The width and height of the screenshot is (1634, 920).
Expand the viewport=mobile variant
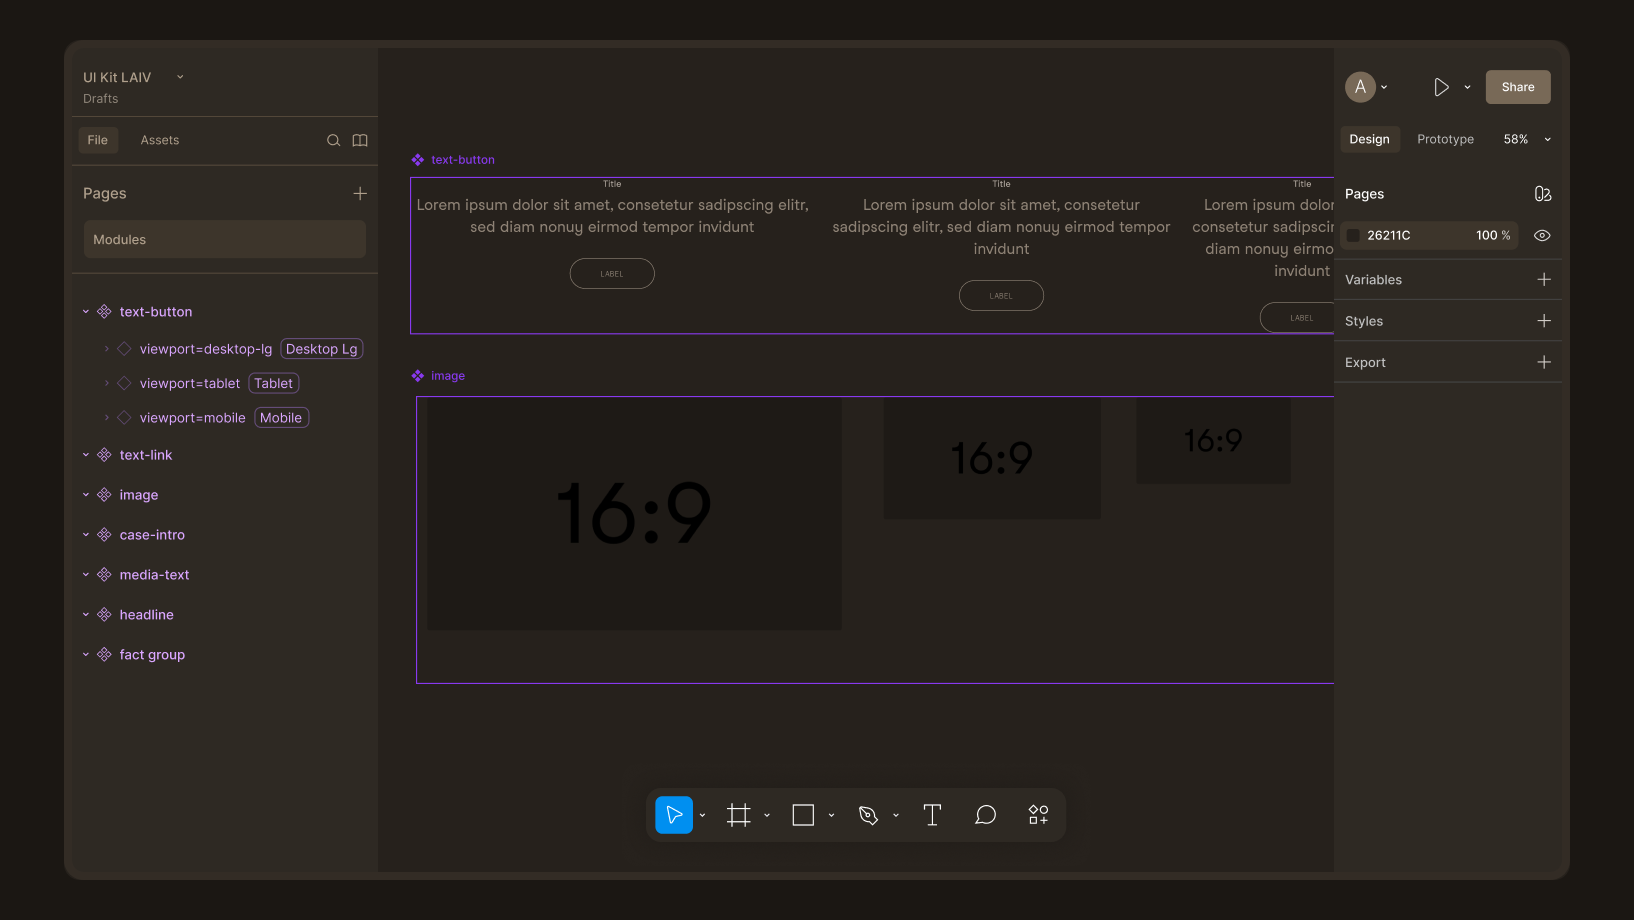pos(107,418)
